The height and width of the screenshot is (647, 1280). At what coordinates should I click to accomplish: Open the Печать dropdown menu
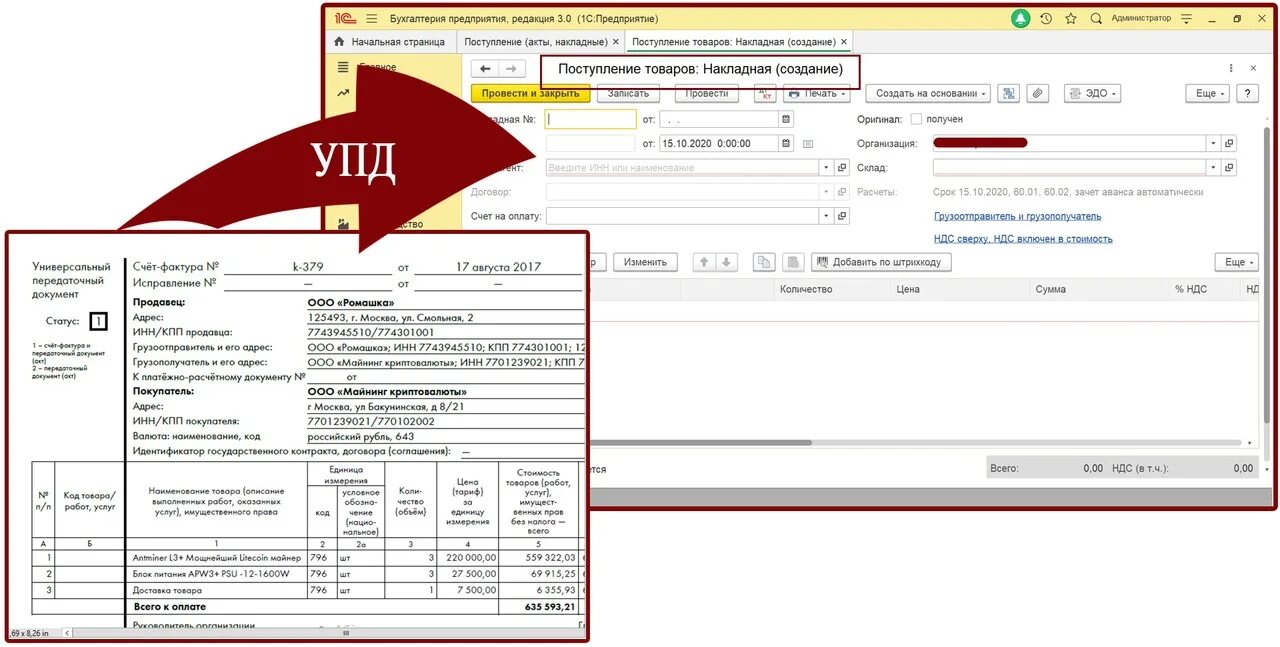point(817,93)
